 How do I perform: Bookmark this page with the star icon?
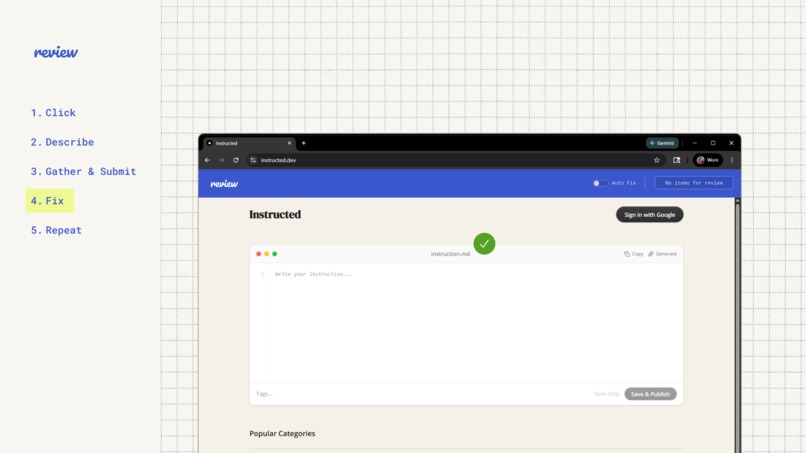pyautogui.click(x=656, y=160)
